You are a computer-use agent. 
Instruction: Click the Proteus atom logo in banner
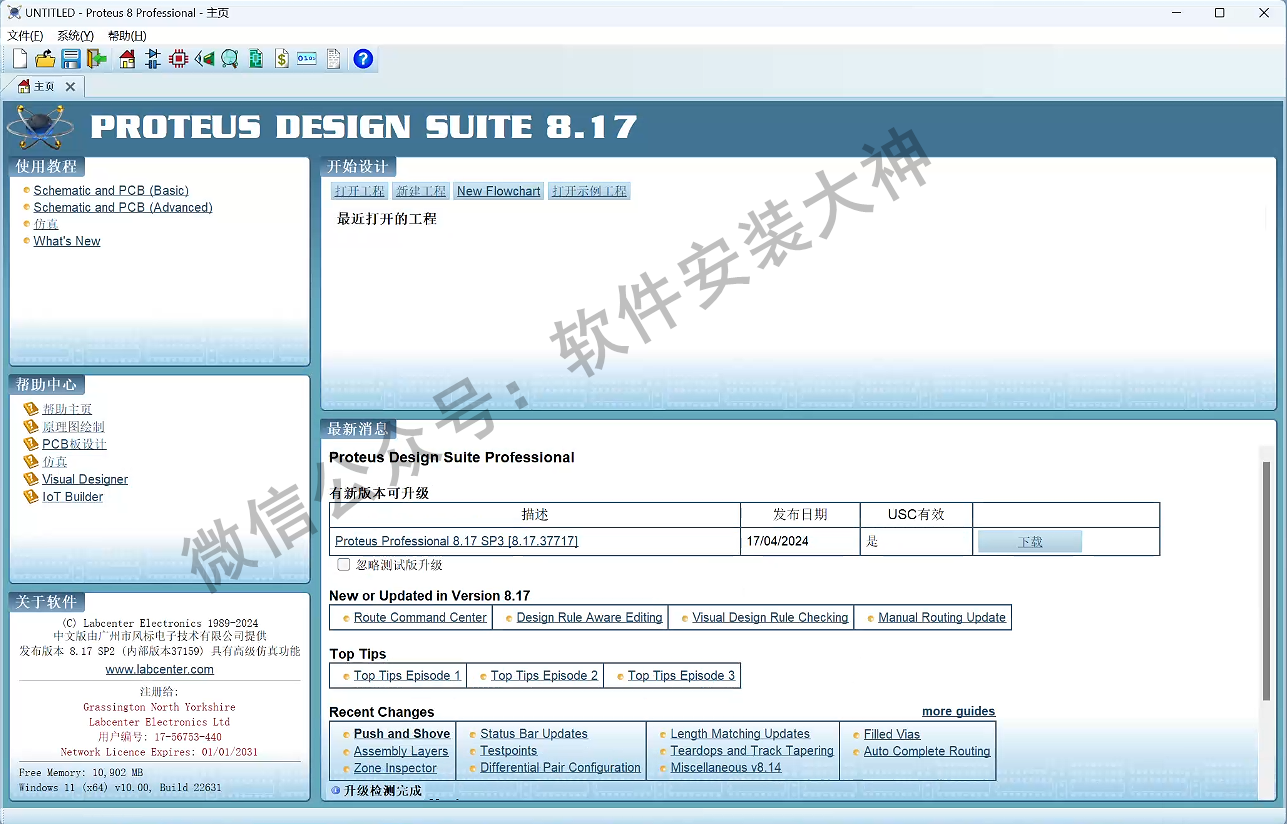40,127
